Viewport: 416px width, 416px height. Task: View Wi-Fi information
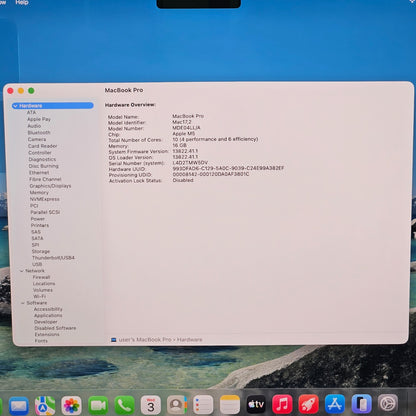[x=40, y=296]
